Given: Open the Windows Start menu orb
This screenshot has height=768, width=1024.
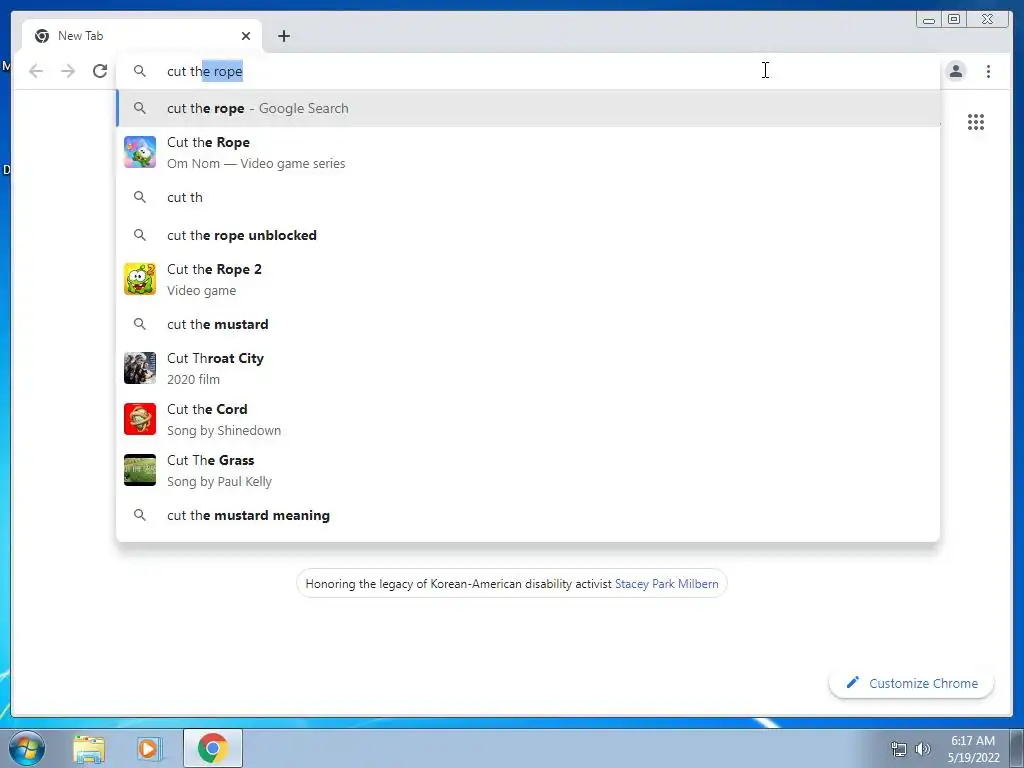Looking at the screenshot, I should [26, 748].
